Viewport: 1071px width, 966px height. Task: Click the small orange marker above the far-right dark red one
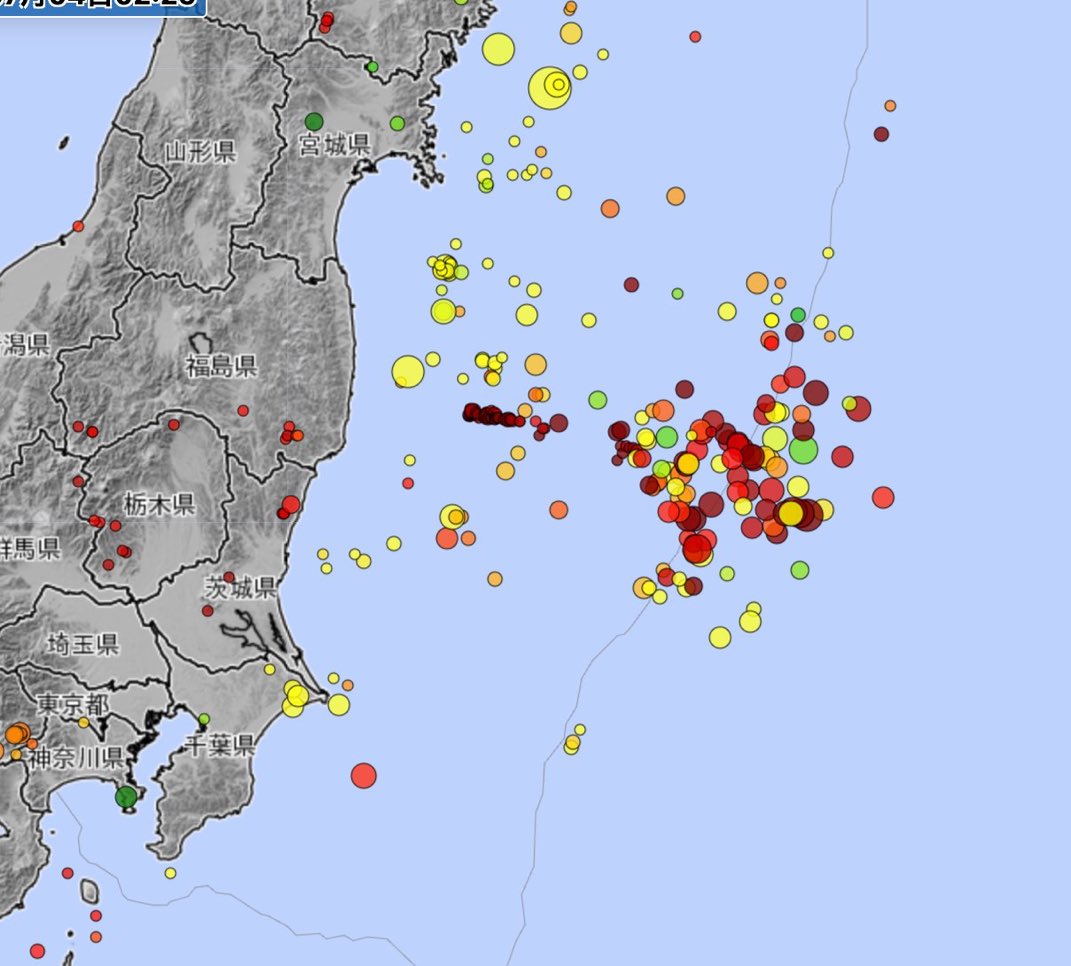click(890, 106)
